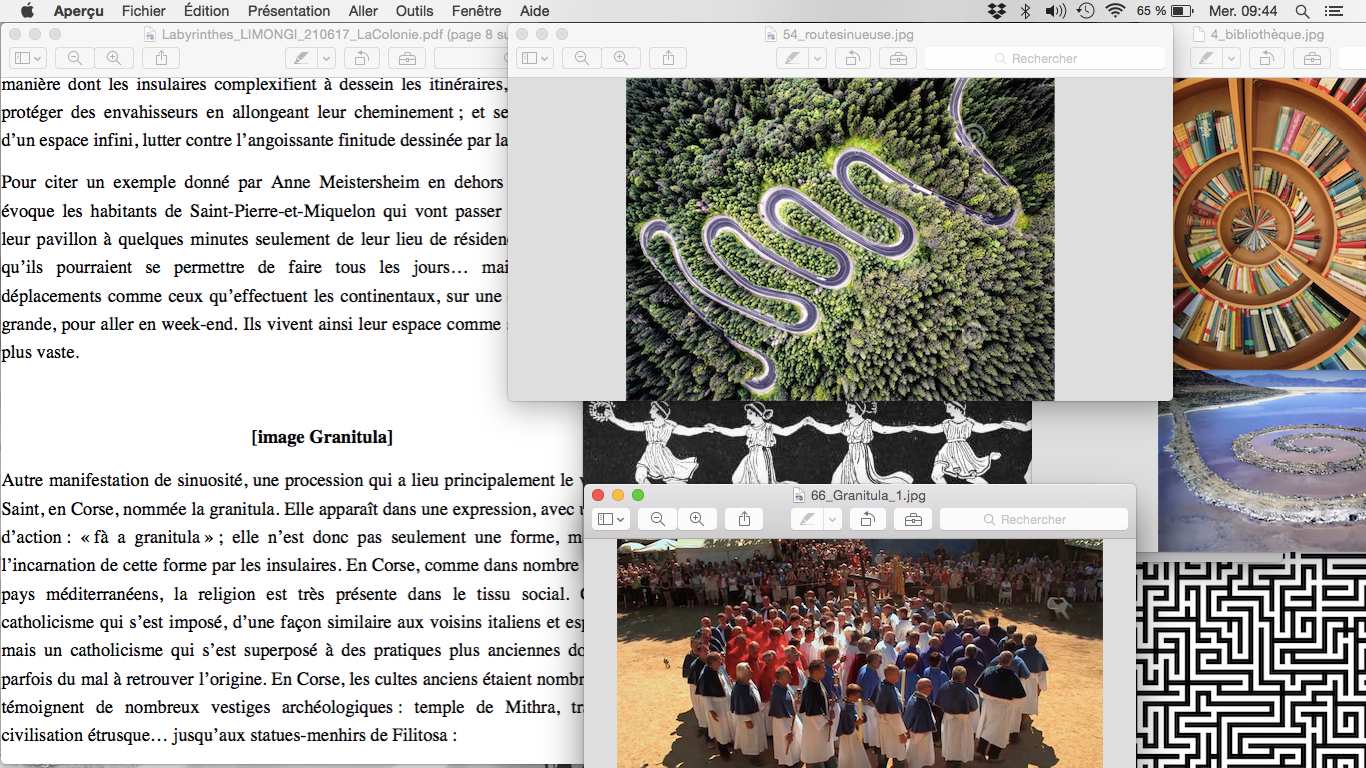The image size is (1366, 768).
Task: Open the Présentation menu
Action: pos(289,11)
